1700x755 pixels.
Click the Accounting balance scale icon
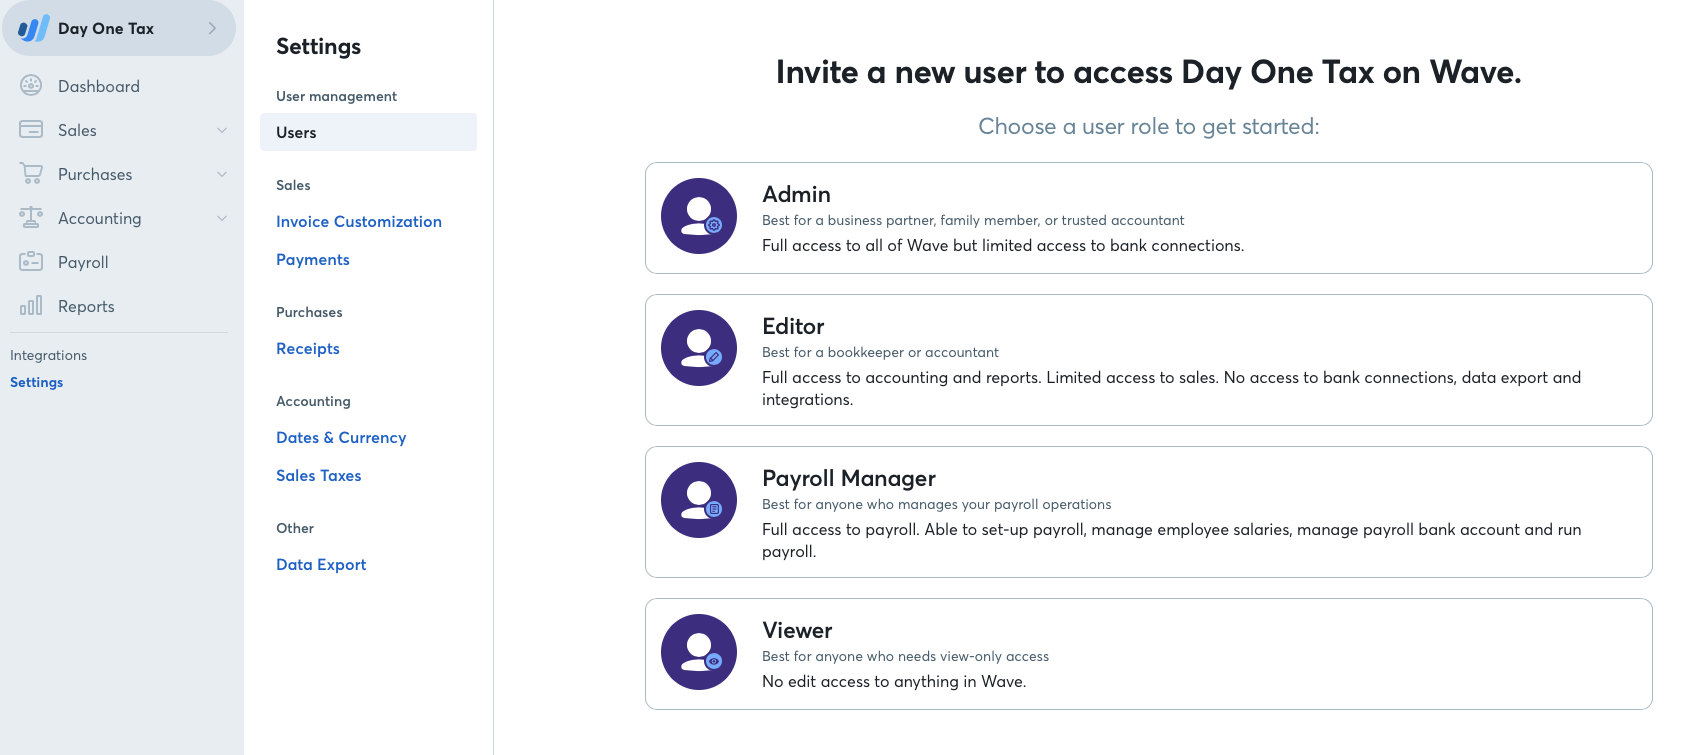click(31, 218)
